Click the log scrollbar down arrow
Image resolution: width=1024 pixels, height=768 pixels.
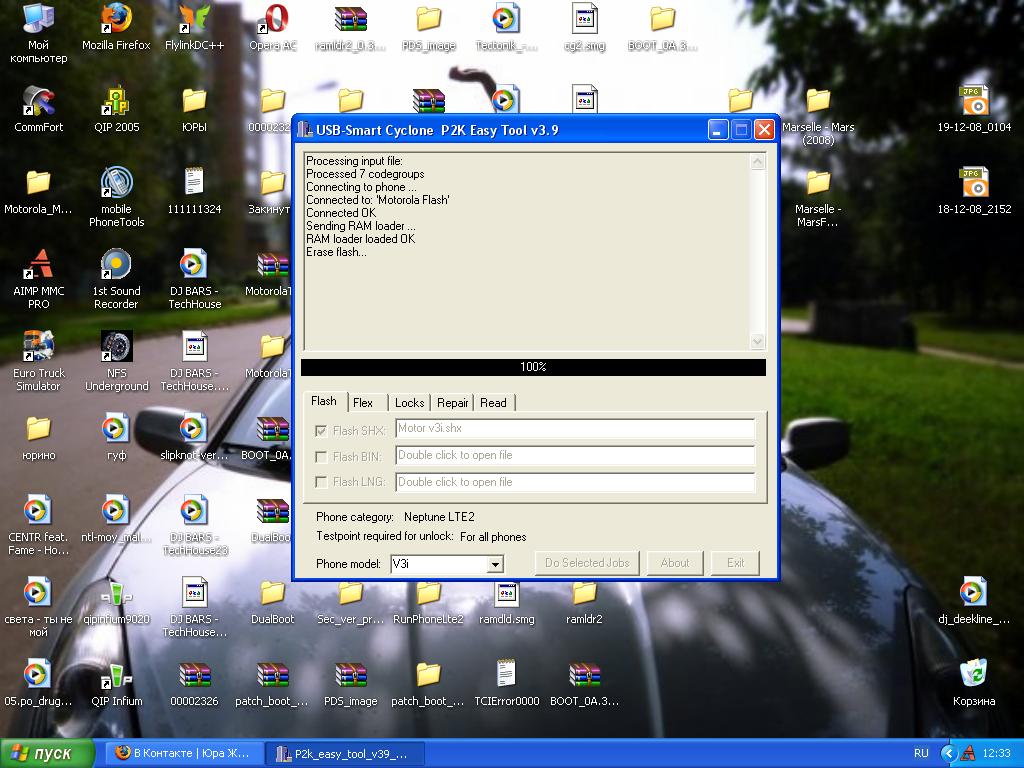coord(758,341)
